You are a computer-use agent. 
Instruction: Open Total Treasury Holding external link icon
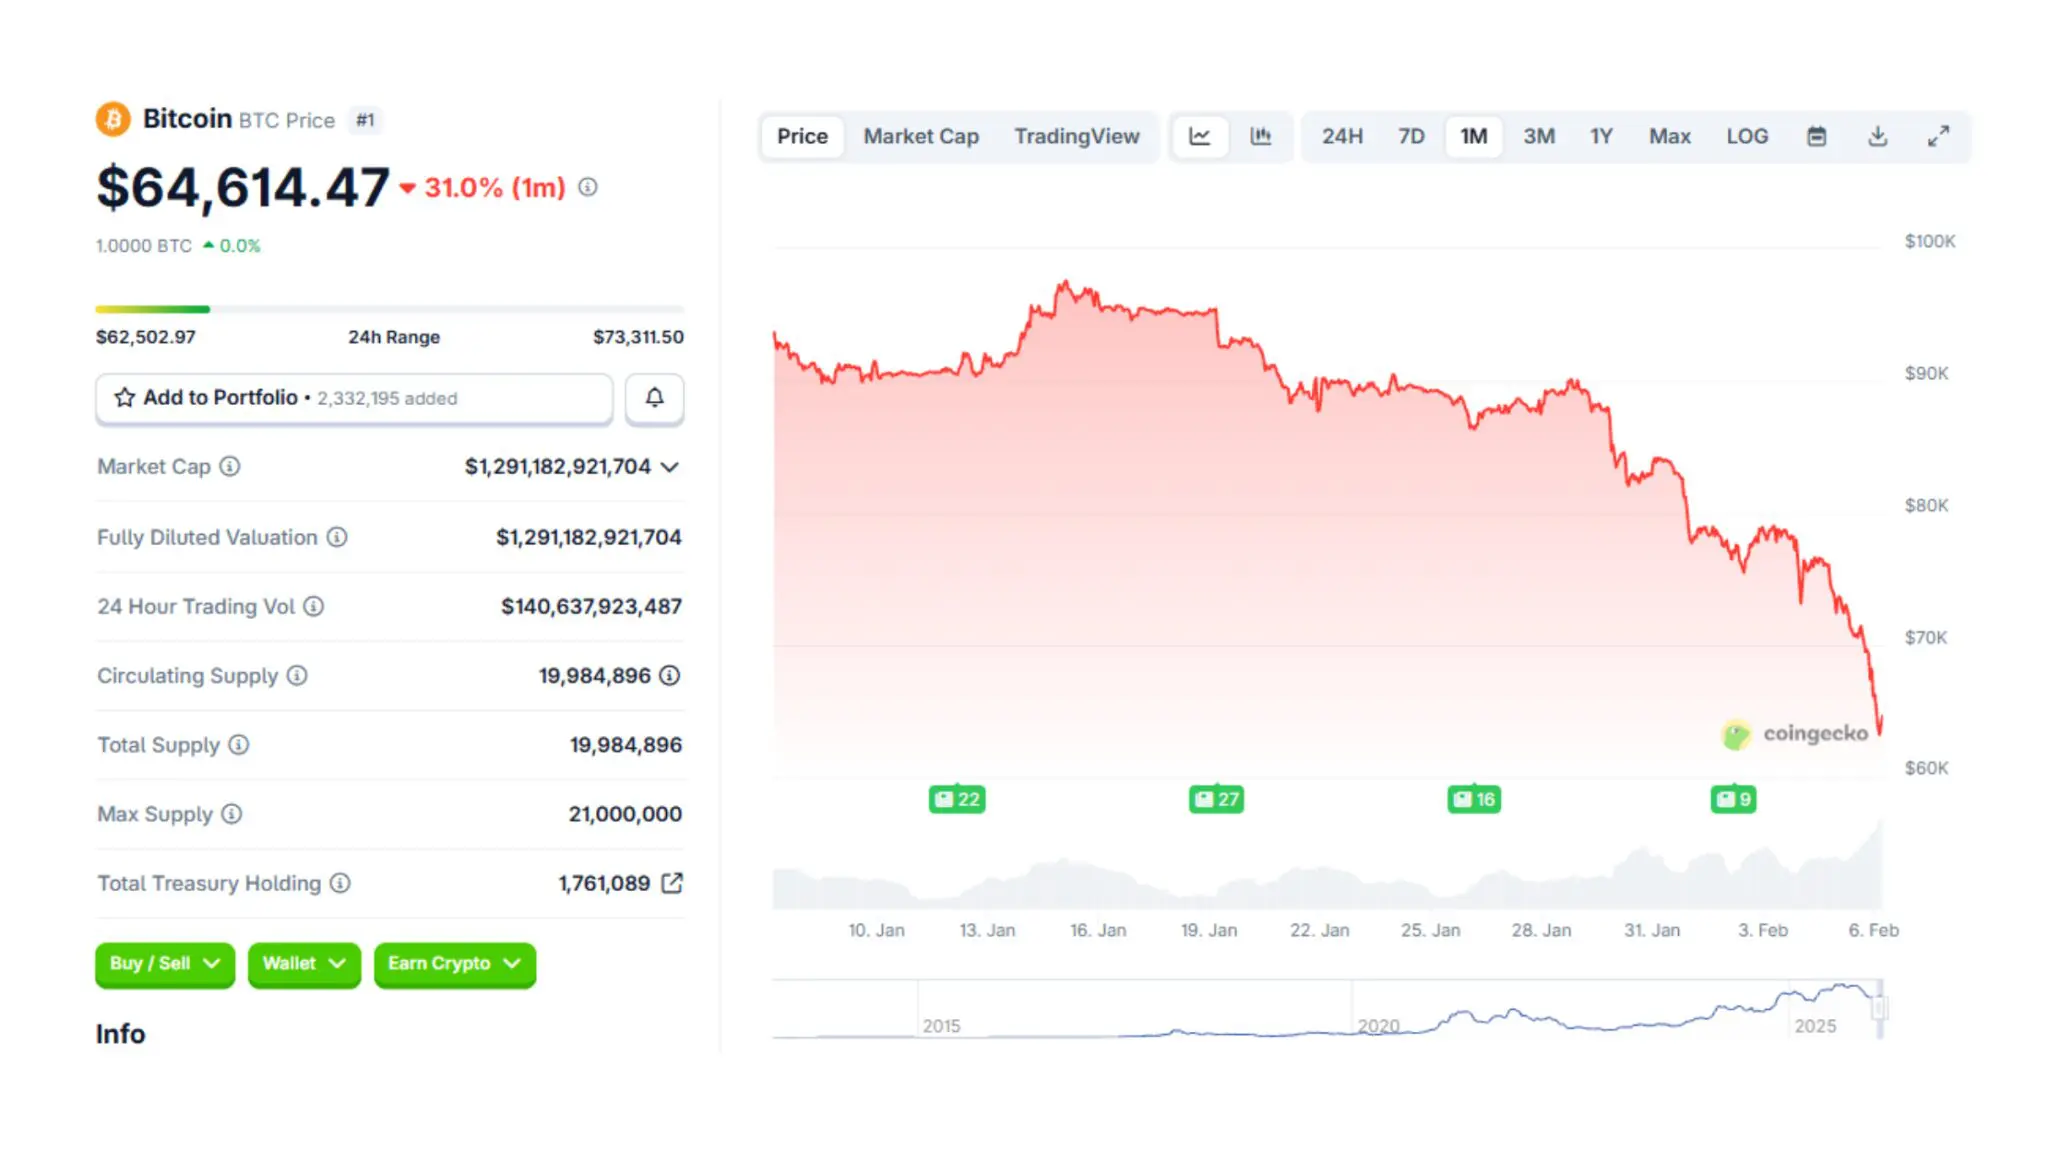click(x=672, y=883)
